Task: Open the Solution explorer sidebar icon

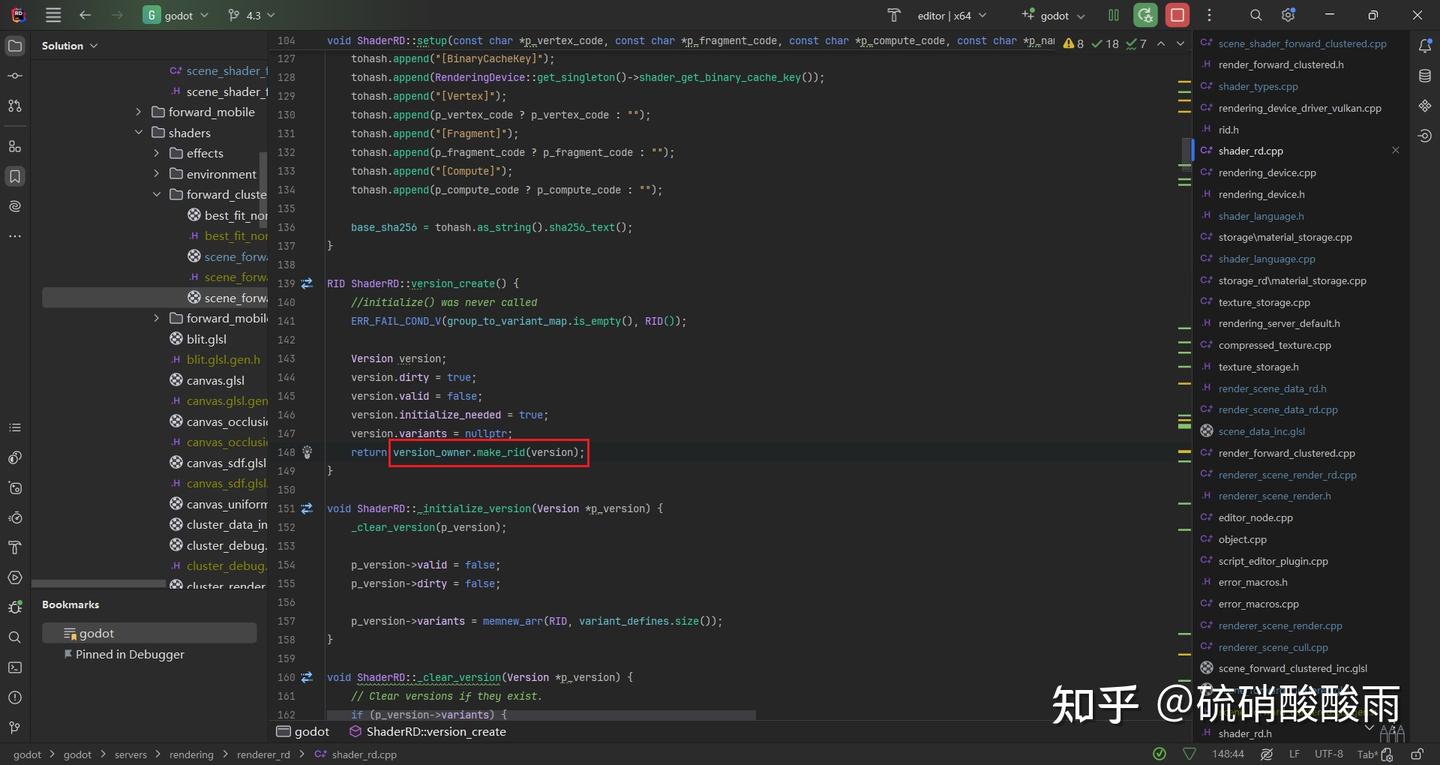Action: pyautogui.click(x=15, y=45)
